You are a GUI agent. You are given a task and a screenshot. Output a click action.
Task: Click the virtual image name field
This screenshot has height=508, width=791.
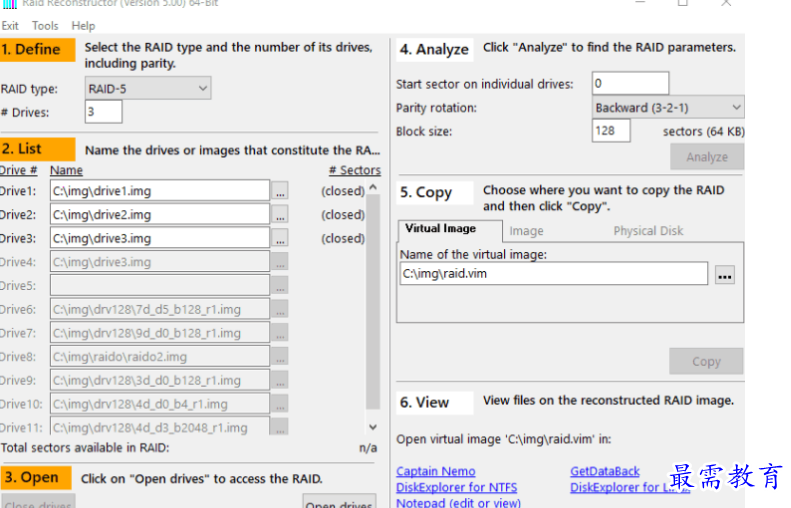coord(554,273)
